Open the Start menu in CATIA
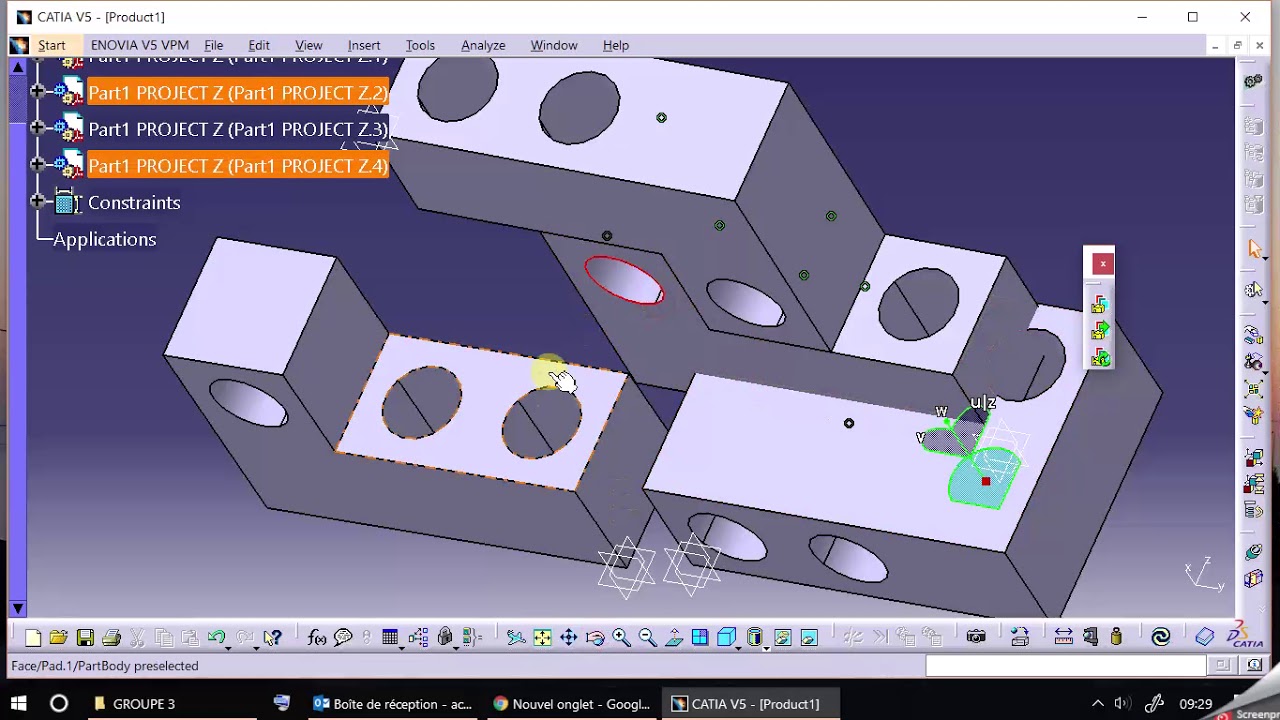Screen dimensions: 1280x720 pyautogui.click(x=51, y=45)
